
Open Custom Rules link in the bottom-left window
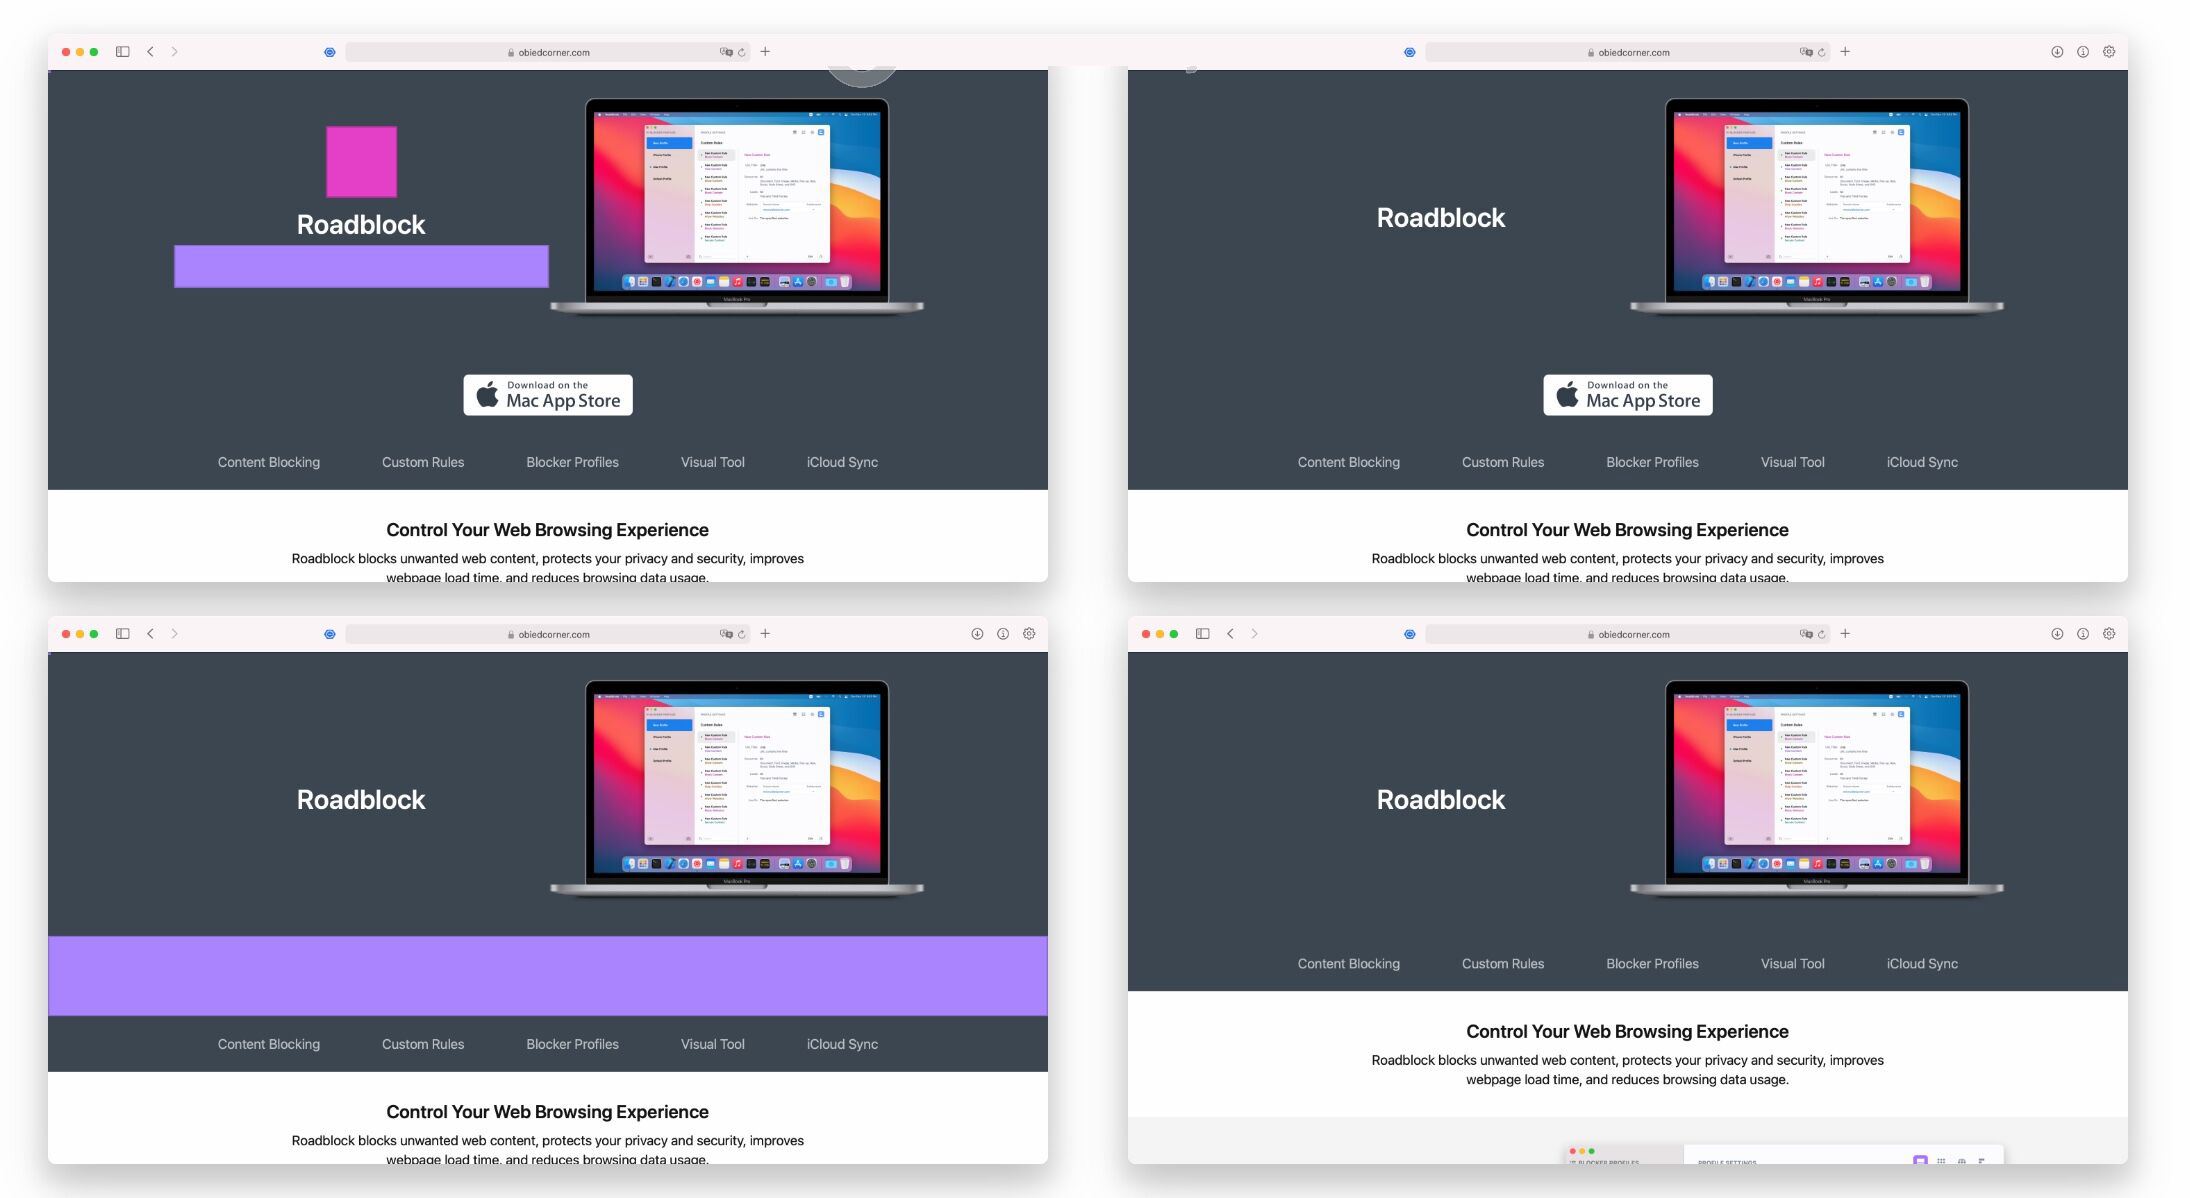[x=423, y=1044]
